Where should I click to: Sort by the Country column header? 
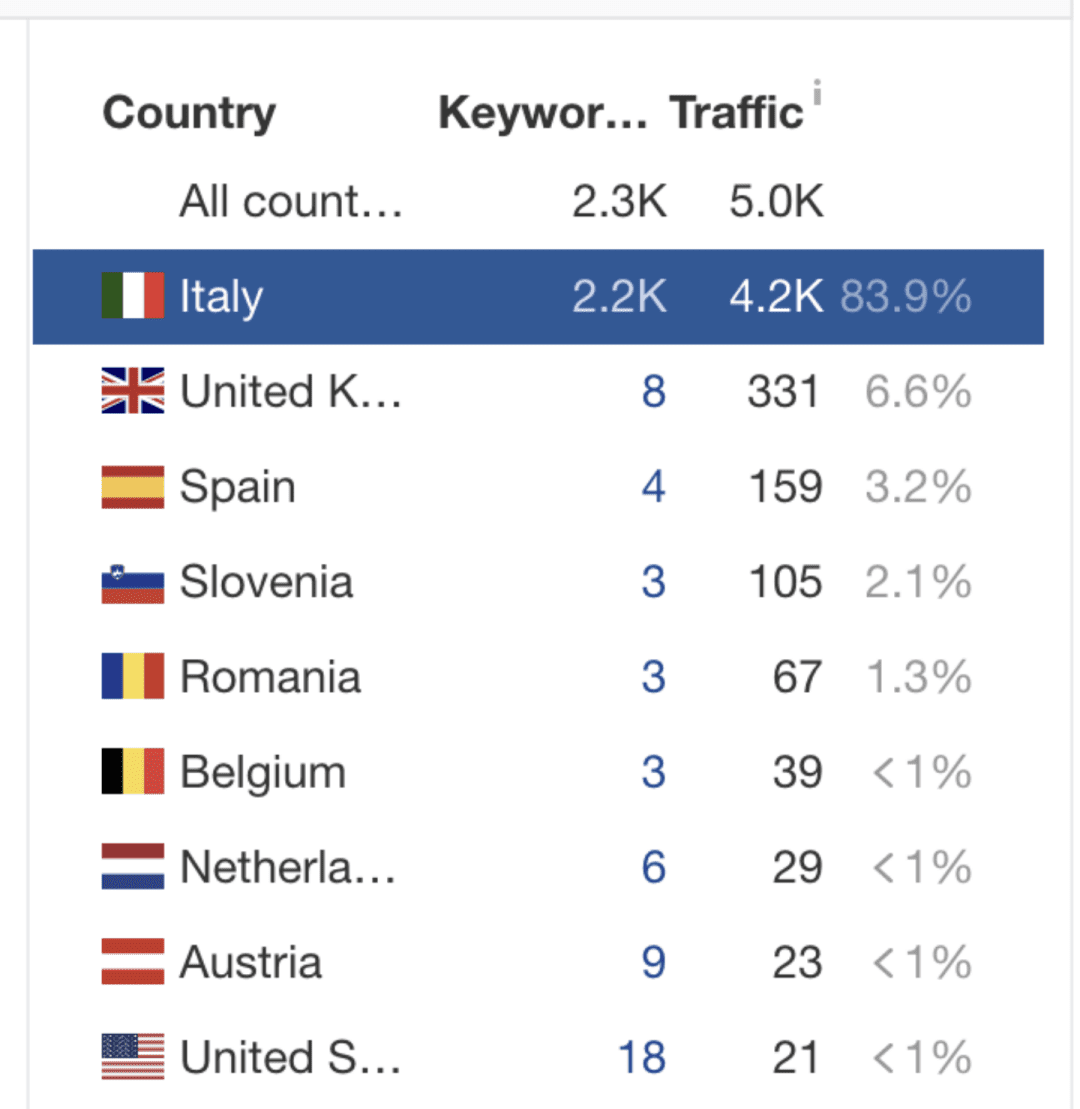coord(189,113)
